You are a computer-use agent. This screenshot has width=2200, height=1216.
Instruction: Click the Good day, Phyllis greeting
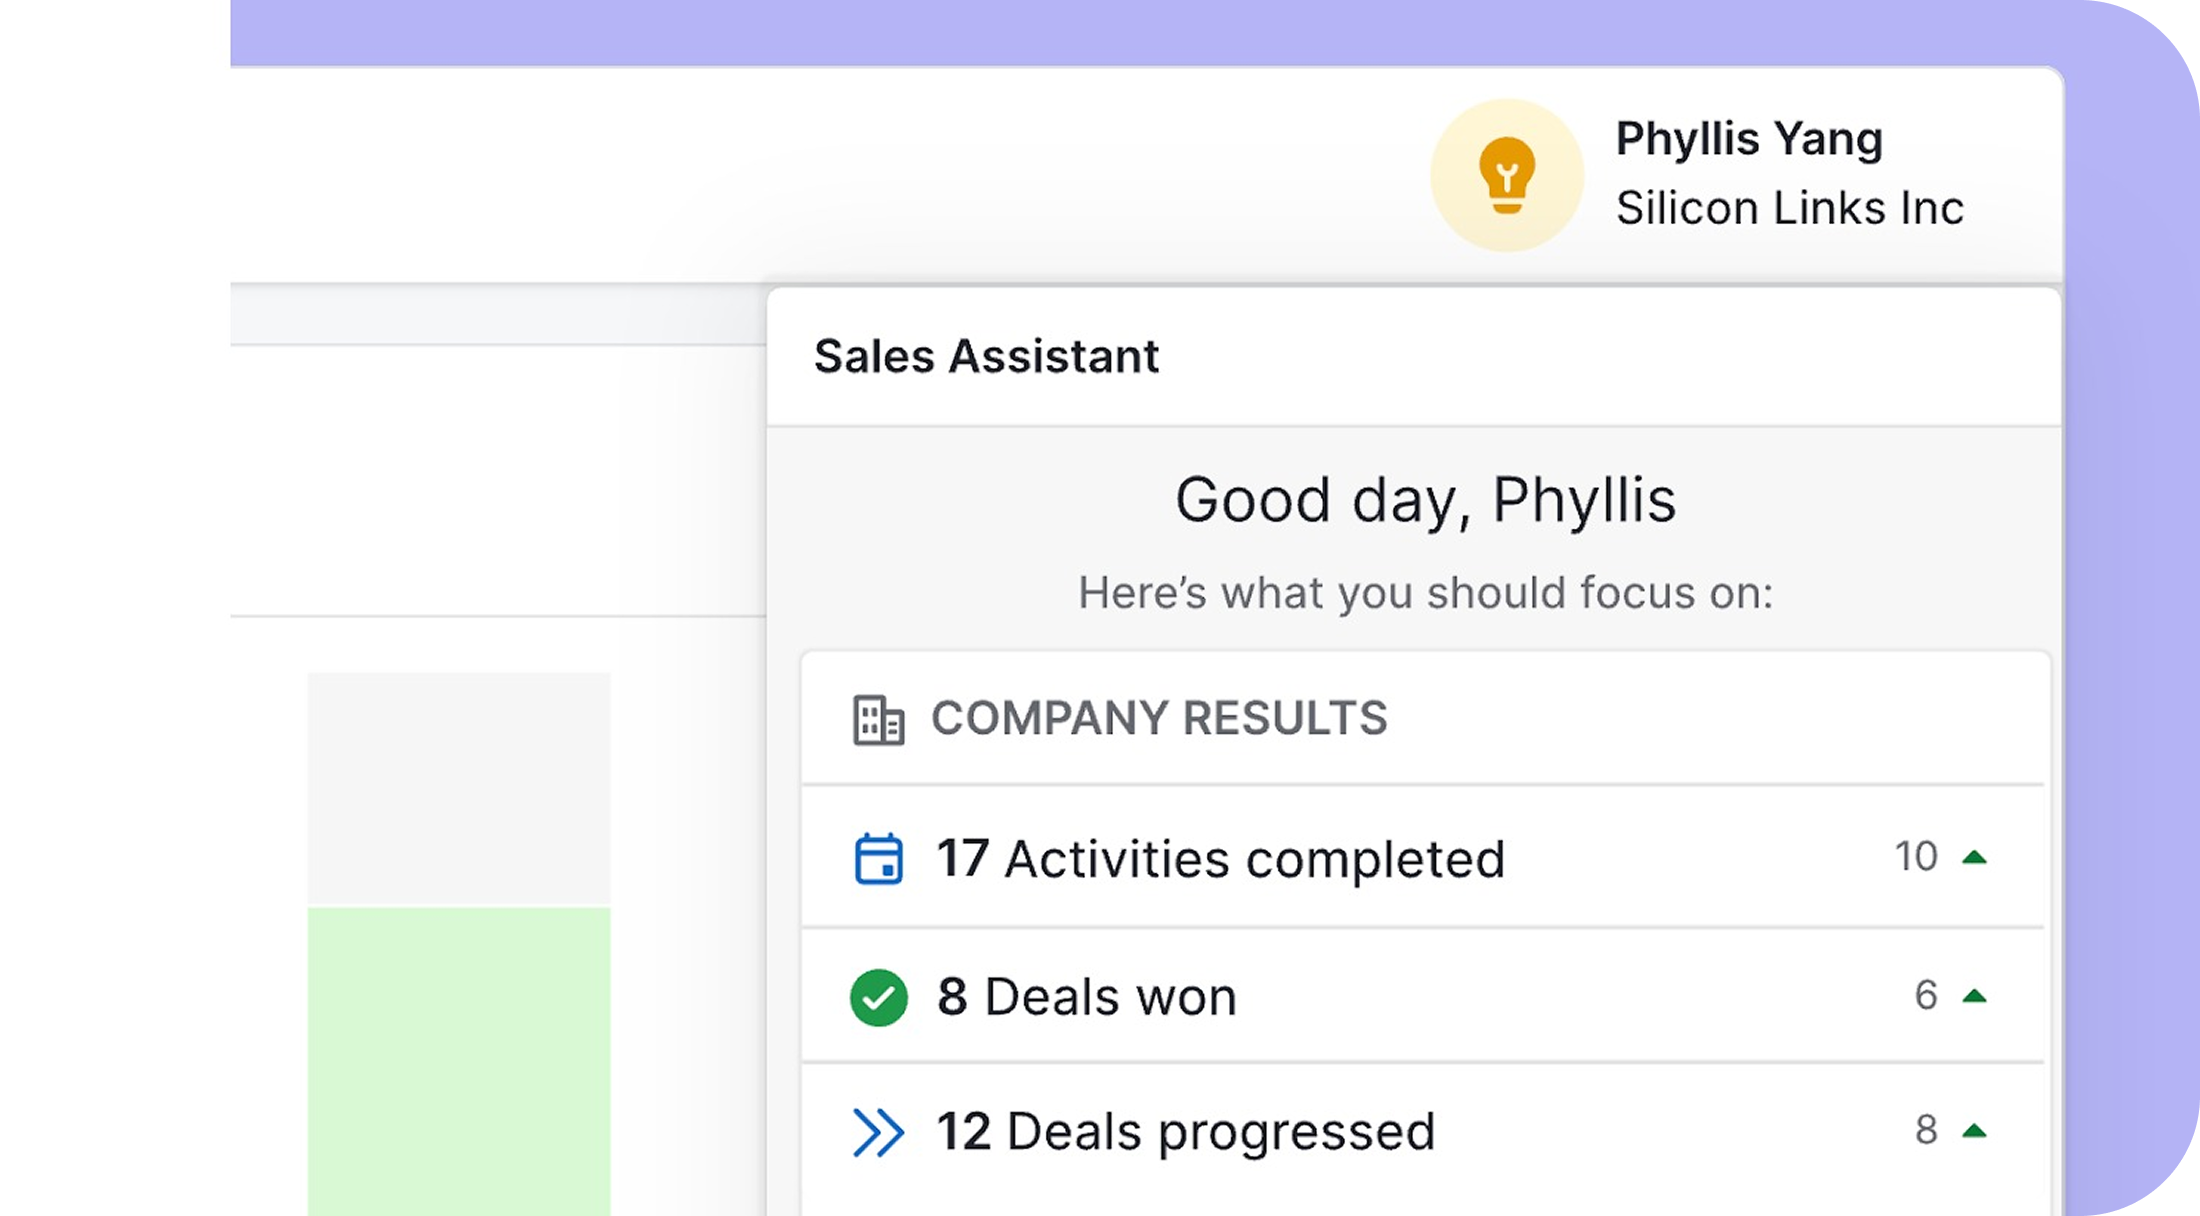coord(1424,500)
